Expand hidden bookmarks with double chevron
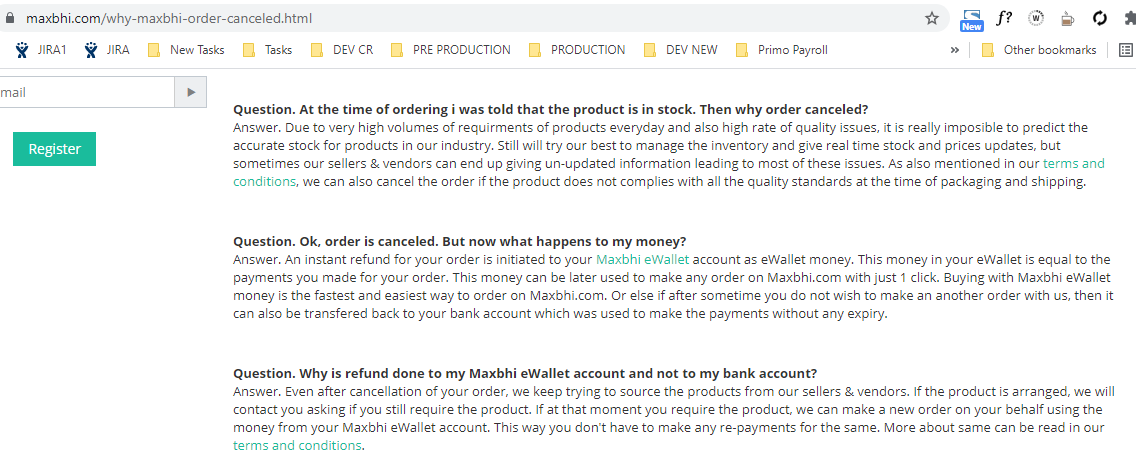Screen dimensions: 1136x470 pos(954,50)
